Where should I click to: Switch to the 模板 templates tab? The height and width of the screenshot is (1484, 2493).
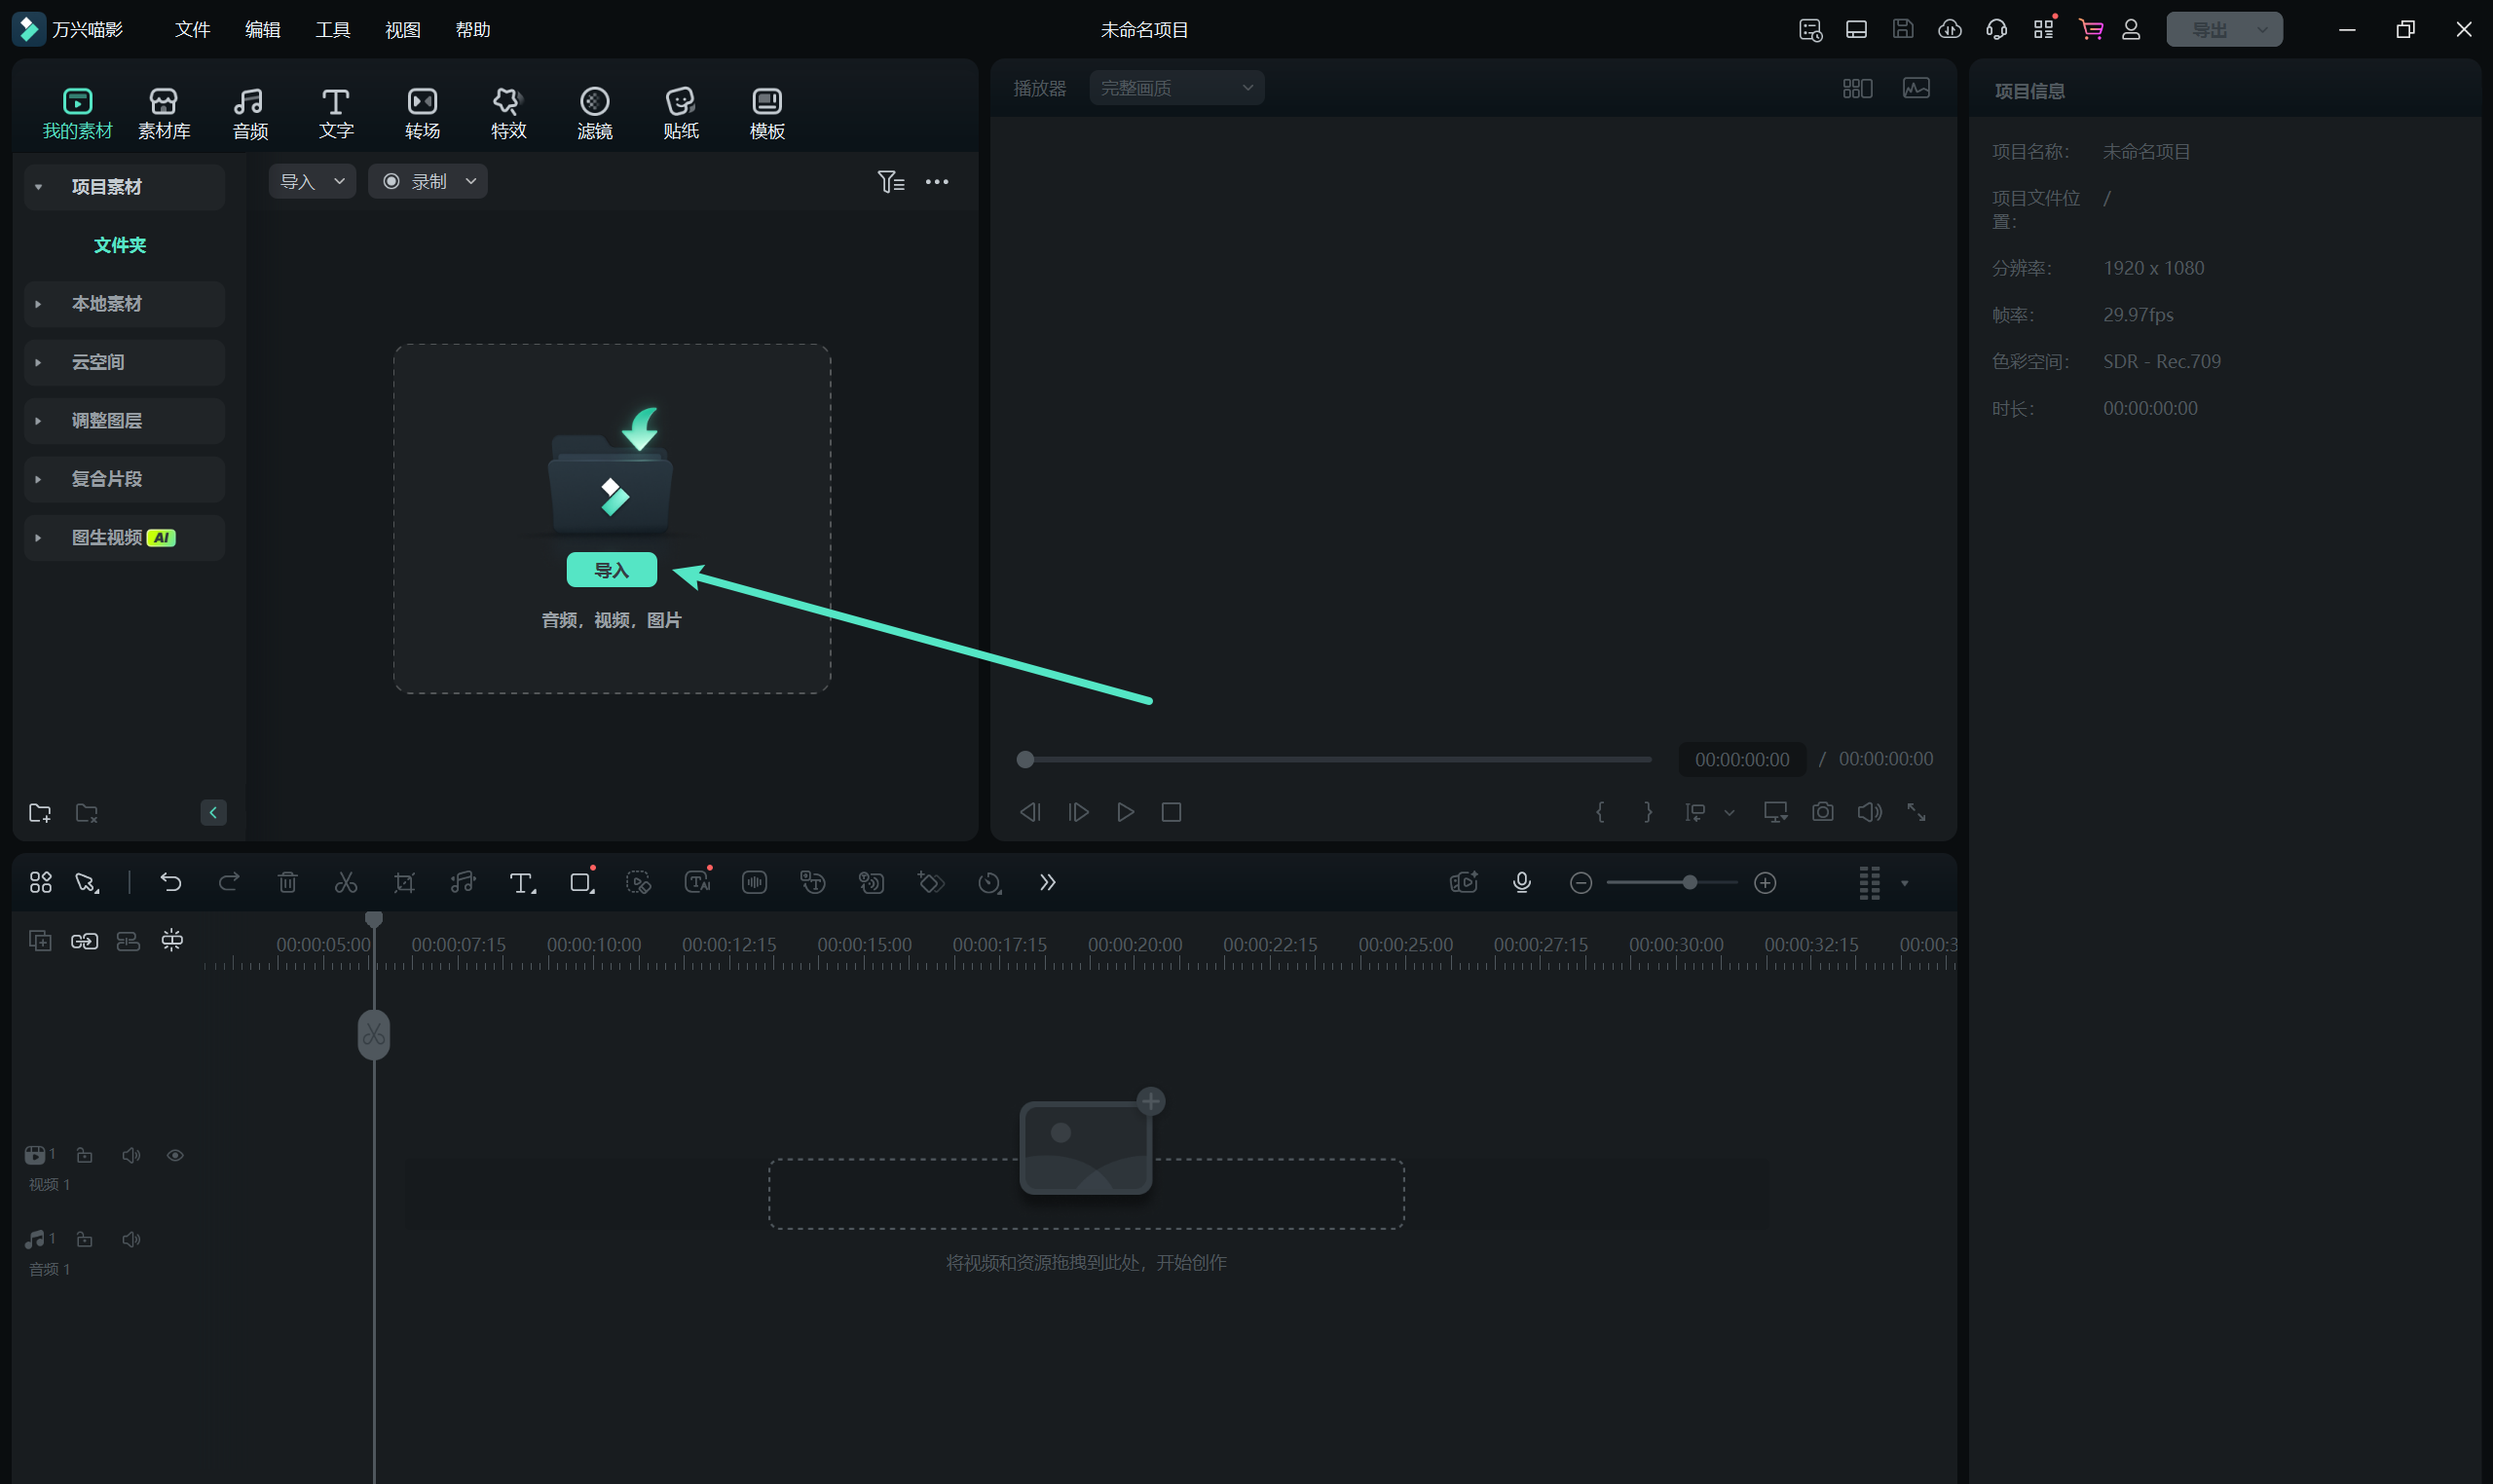[x=766, y=113]
